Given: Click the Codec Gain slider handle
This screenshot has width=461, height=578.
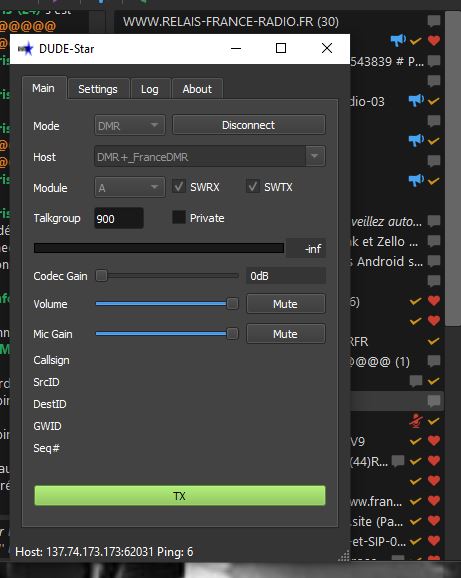Looking at the screenshot, I should [101, 275].
